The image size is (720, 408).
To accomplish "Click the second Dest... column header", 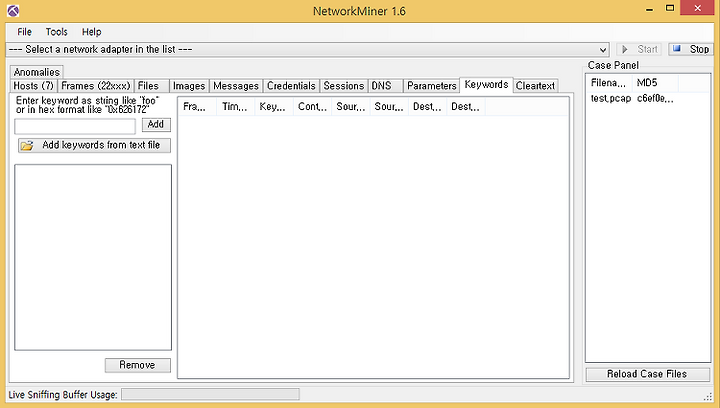I will click(x=466, y=107).
